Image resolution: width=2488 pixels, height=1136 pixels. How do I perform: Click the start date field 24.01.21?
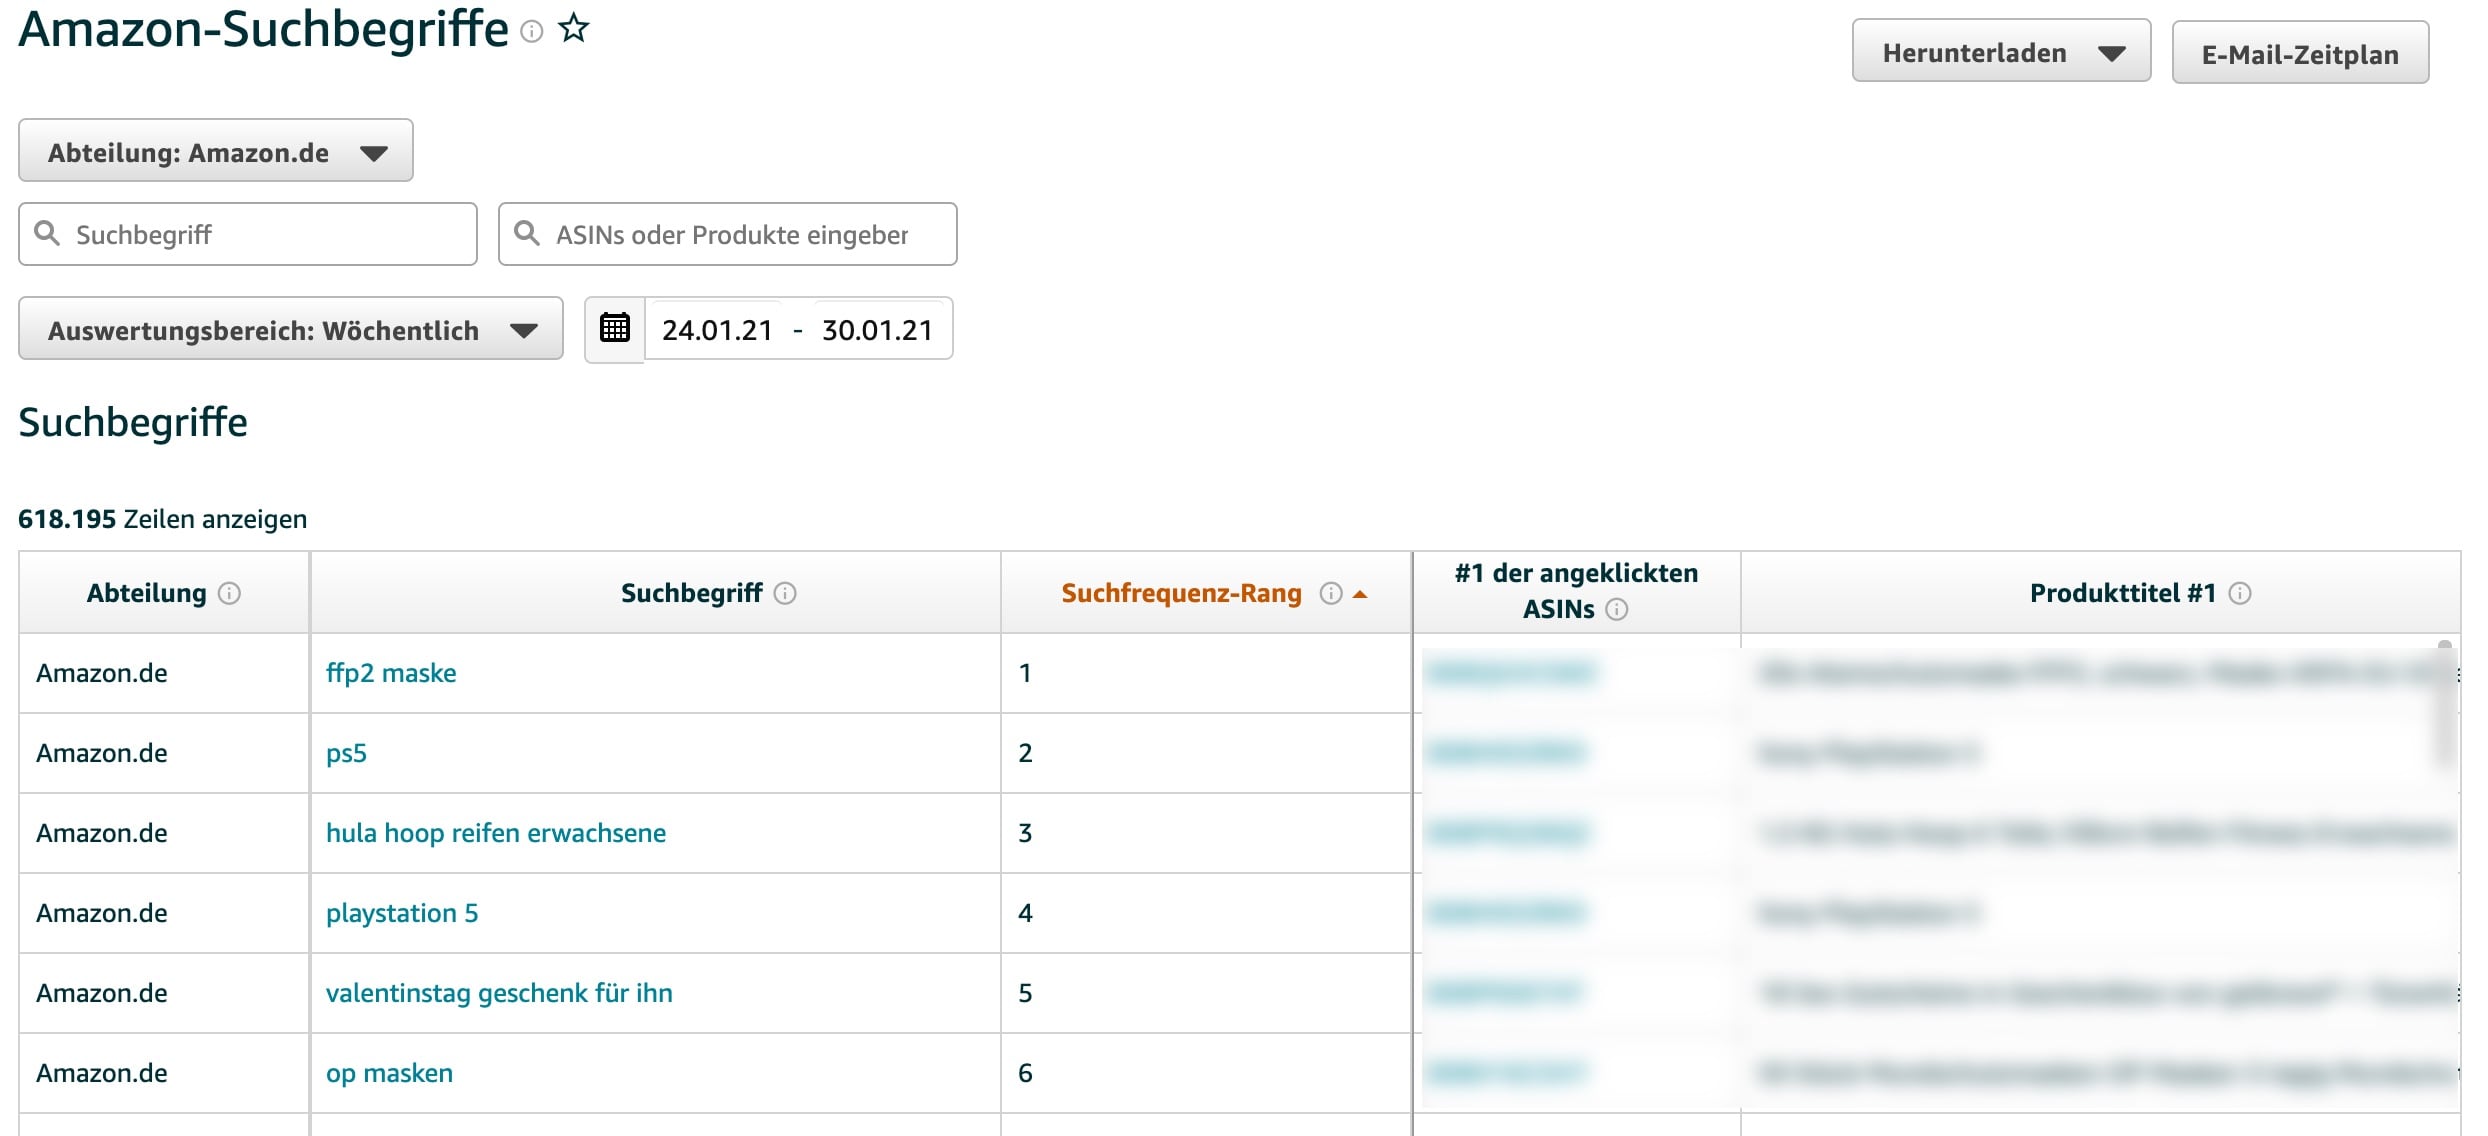tap(718, 328)
